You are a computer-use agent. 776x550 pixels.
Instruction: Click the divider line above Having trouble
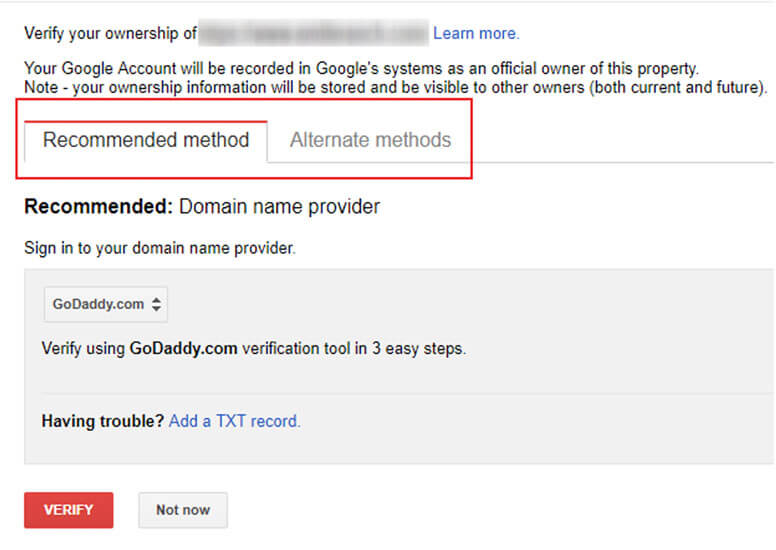[407, 394]
